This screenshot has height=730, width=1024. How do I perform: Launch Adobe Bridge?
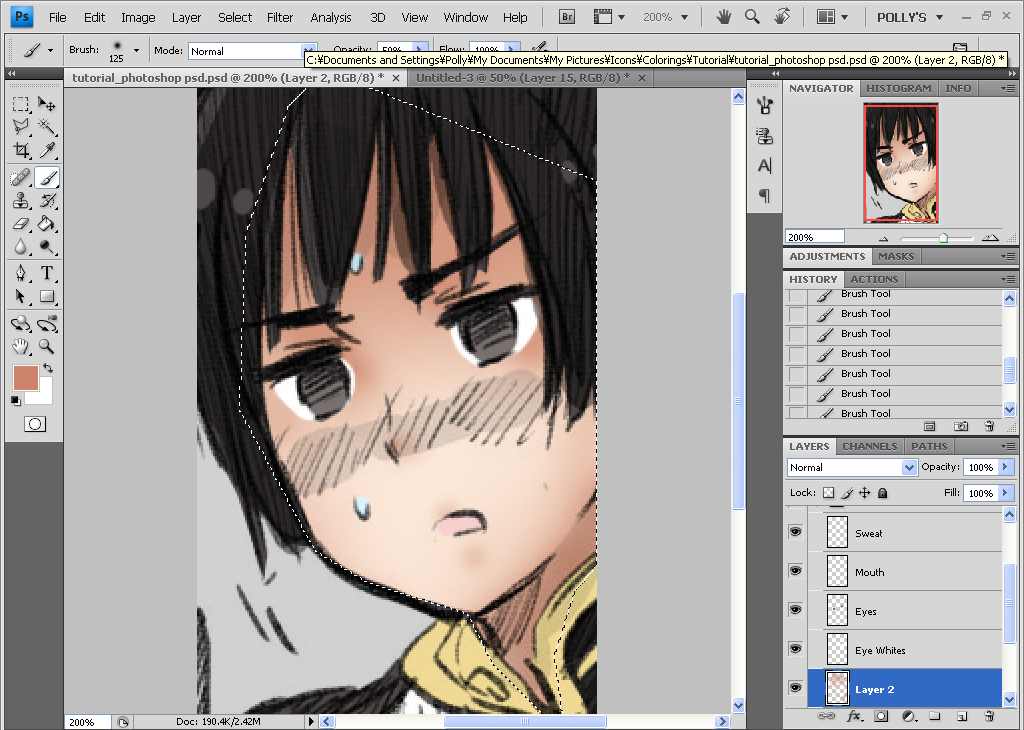(567, 17)
